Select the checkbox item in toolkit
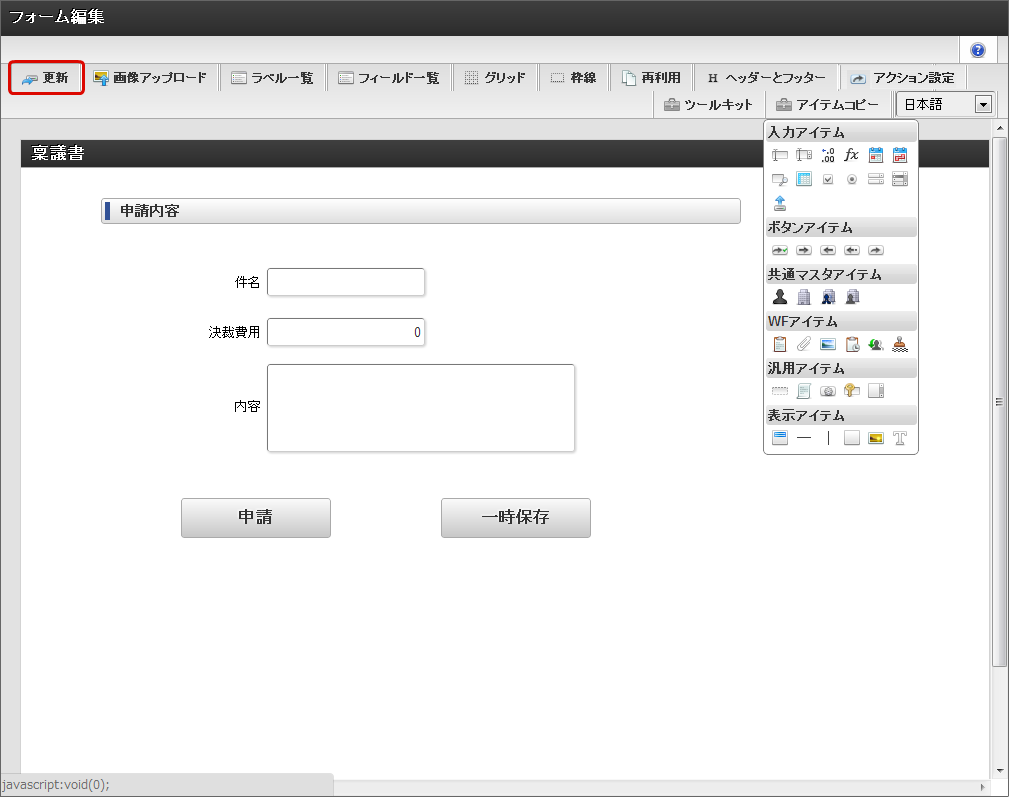 [x=828, y=179]
